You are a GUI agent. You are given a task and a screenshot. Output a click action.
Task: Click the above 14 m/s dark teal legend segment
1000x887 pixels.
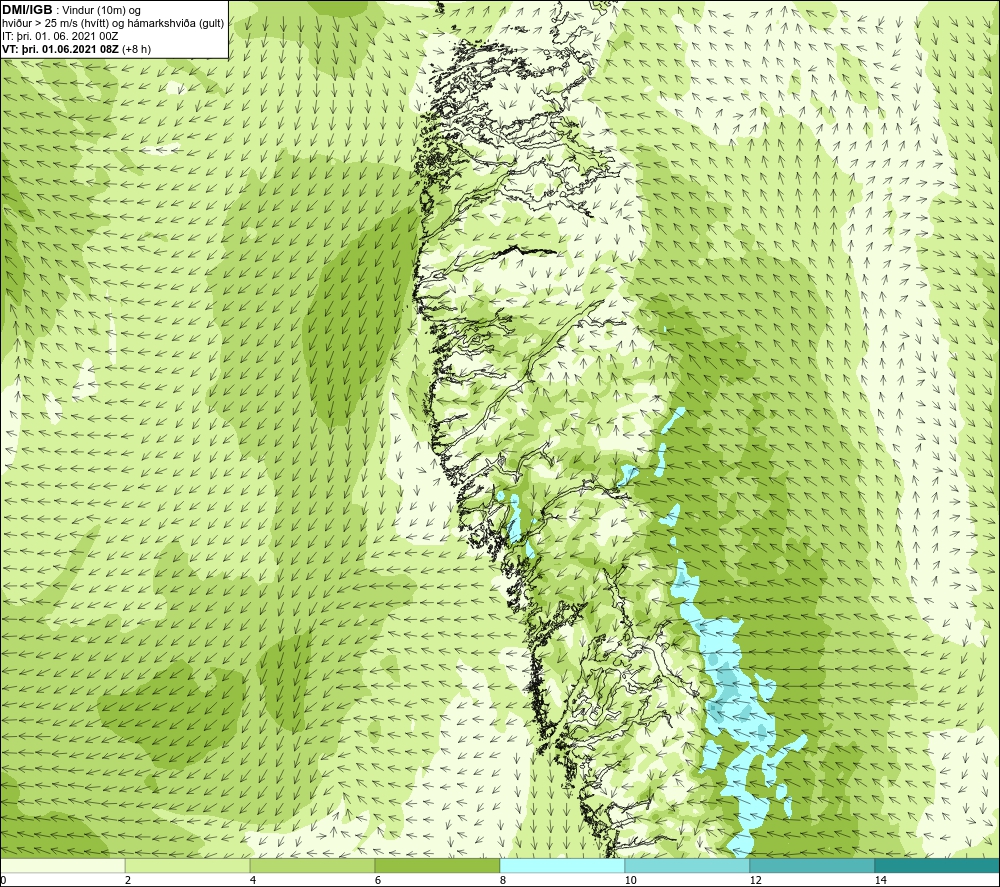pyautogui.click(x=938, y=865)
